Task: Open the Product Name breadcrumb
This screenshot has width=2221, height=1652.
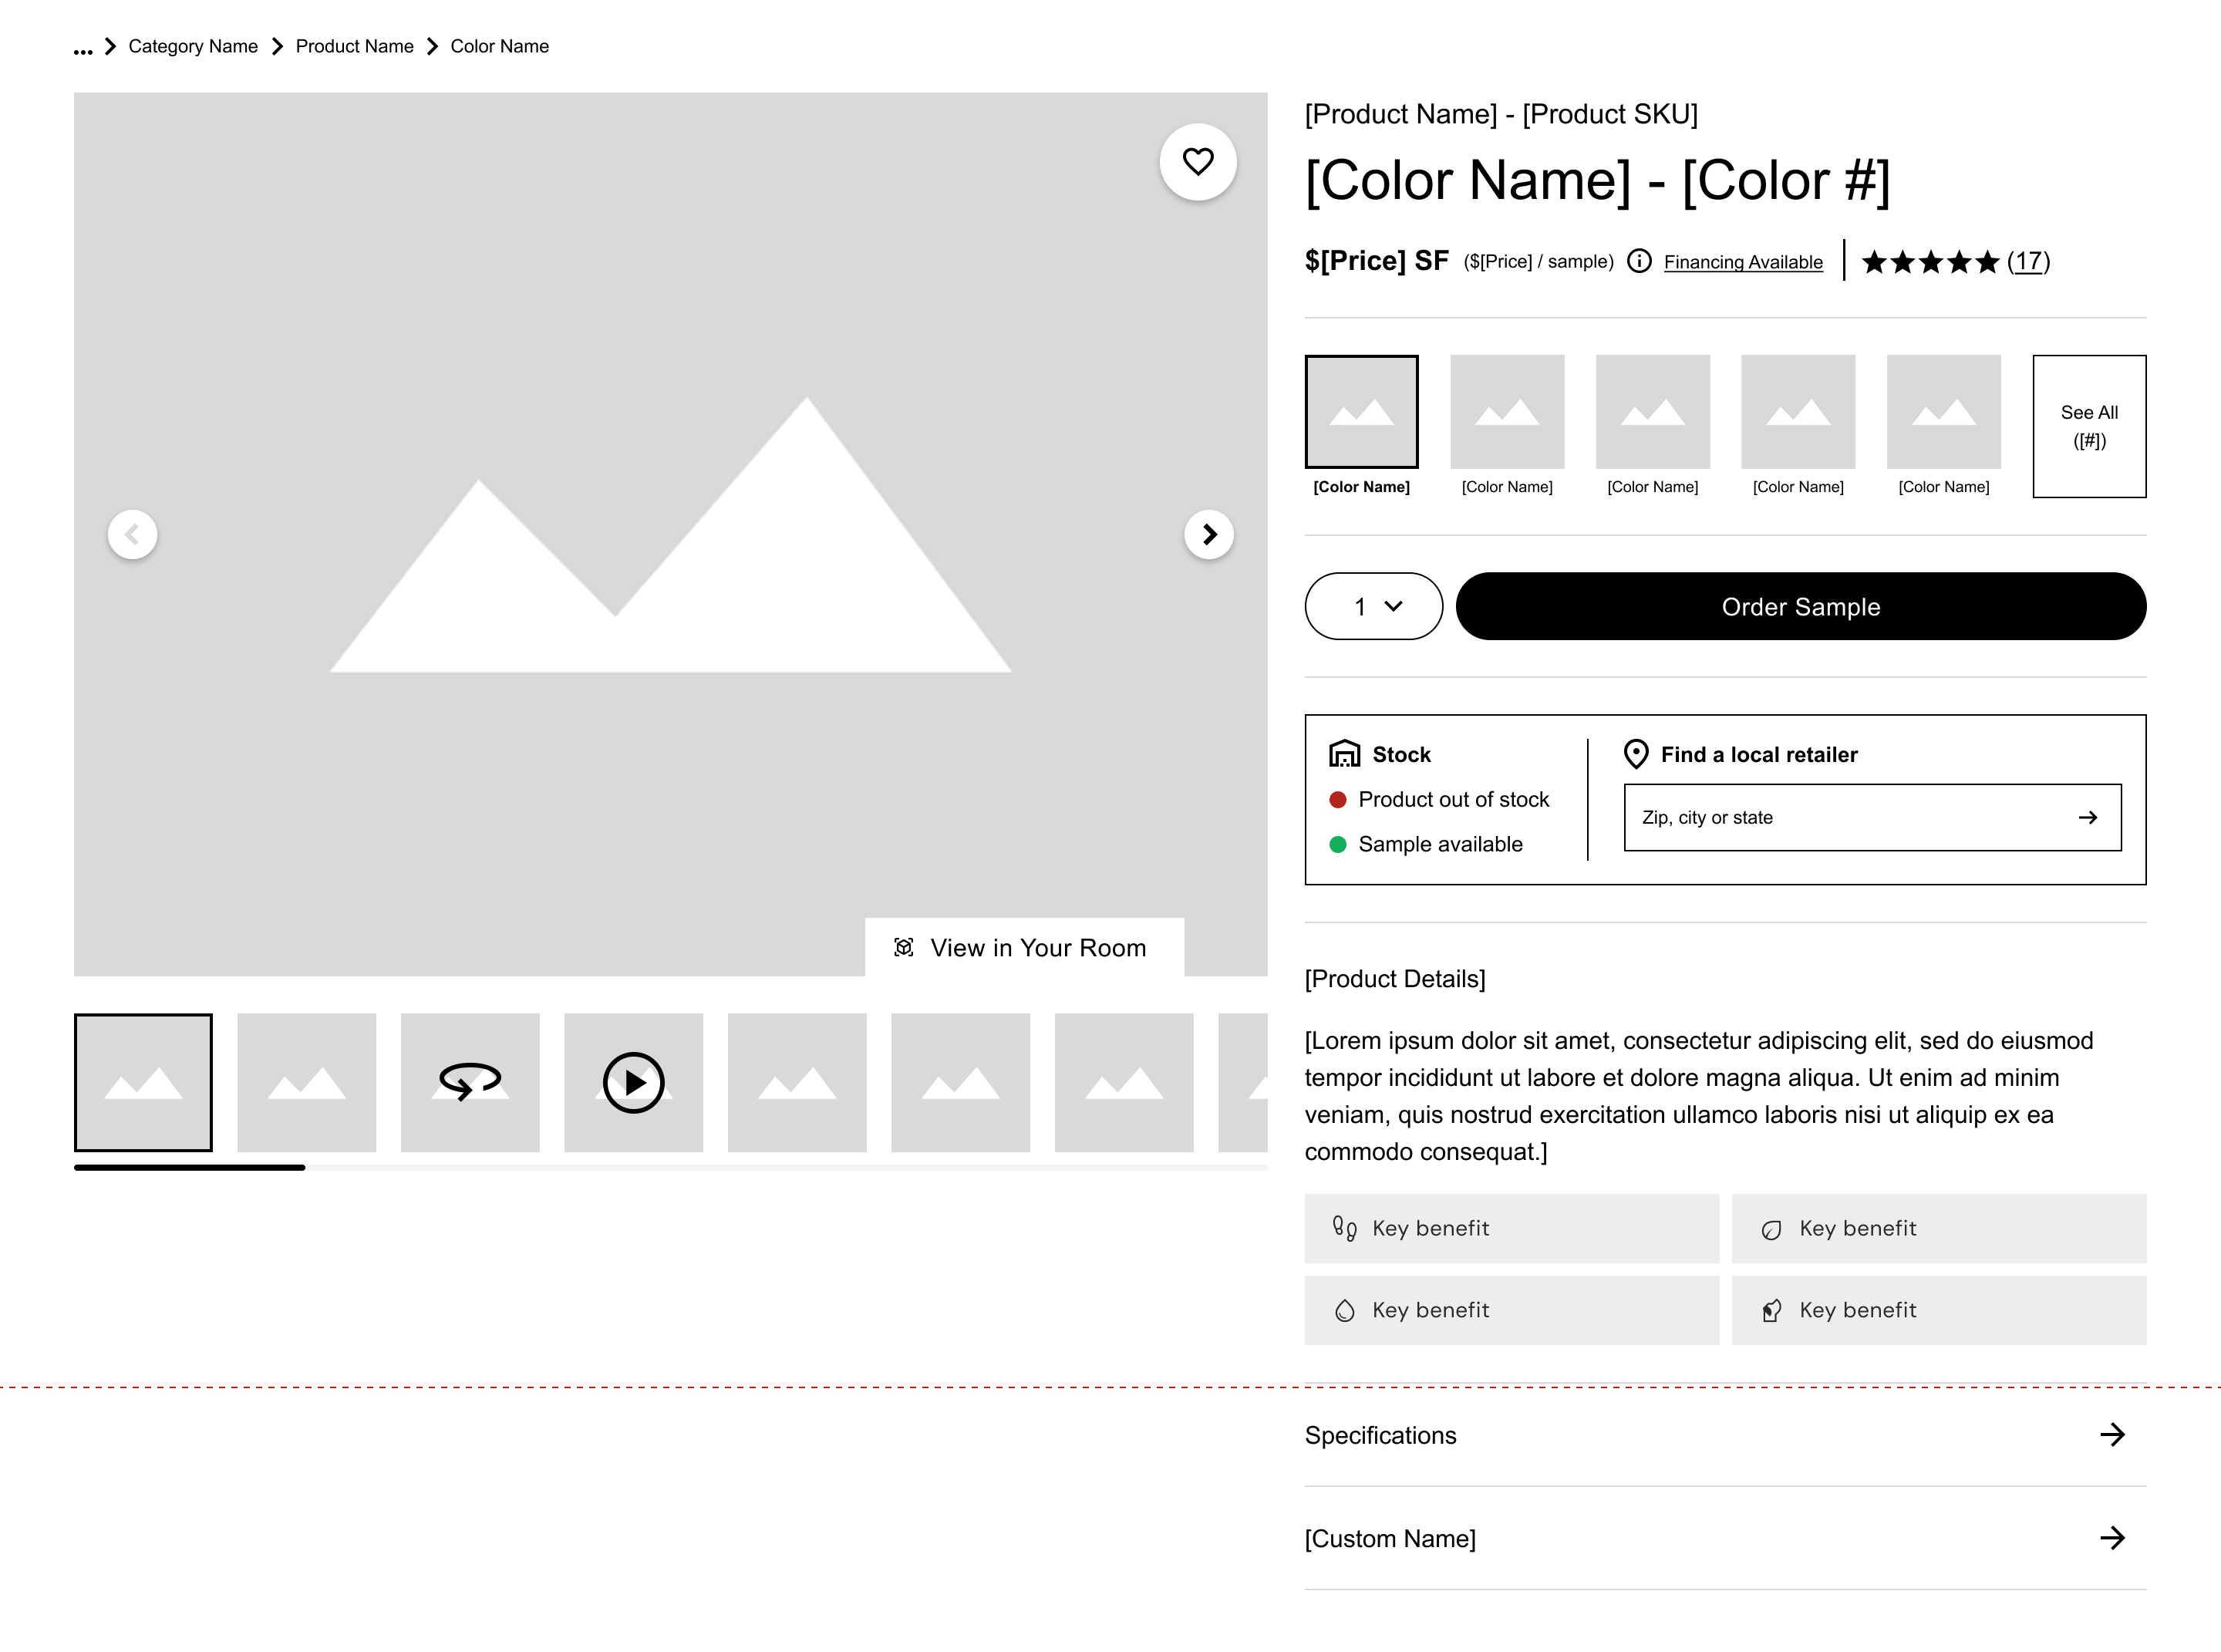Action: (354, 46)
